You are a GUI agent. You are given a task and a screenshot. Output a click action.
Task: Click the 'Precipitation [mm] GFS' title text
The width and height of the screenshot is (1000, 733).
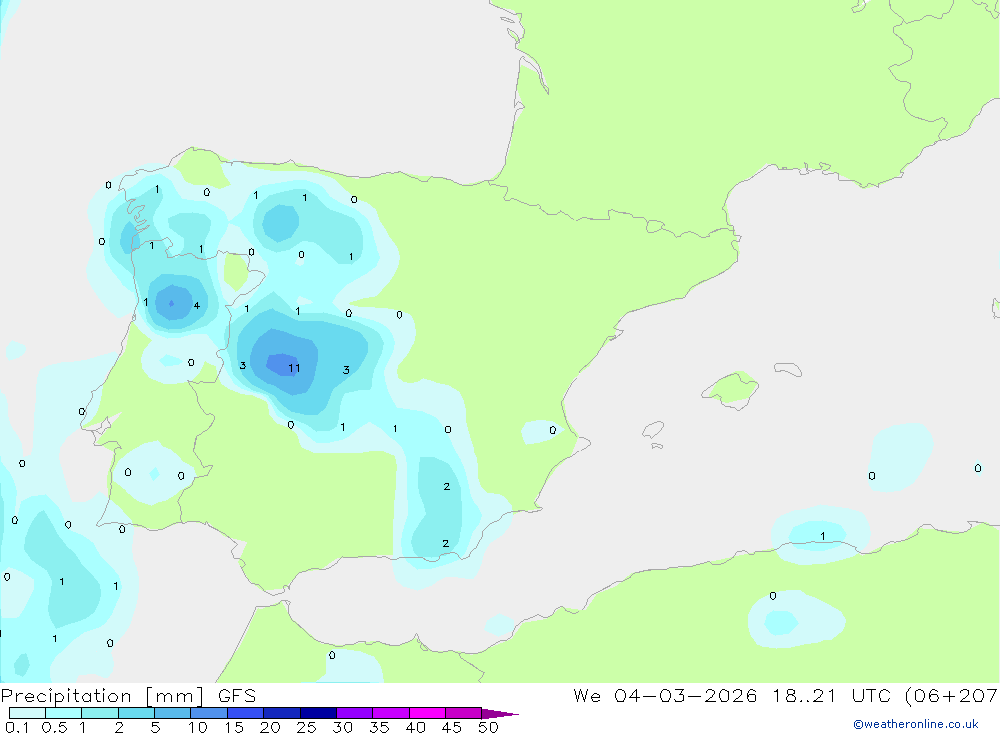point(128,696)
